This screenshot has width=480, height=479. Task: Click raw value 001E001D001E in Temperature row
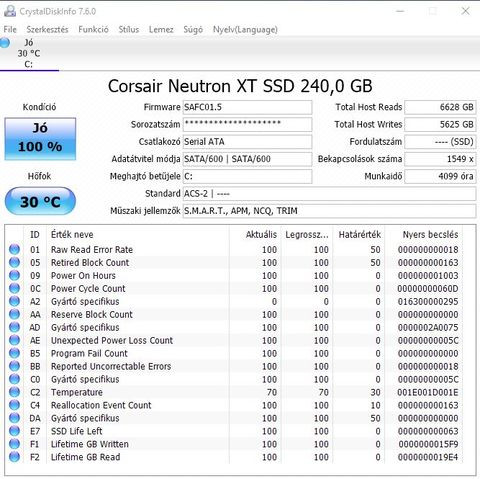(428, 392)
